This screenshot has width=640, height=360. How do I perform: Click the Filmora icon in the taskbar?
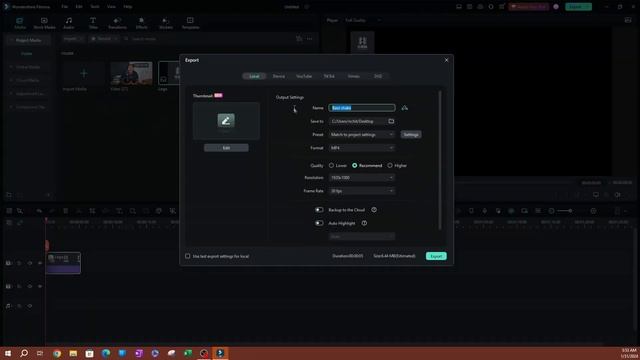point(220,353)
